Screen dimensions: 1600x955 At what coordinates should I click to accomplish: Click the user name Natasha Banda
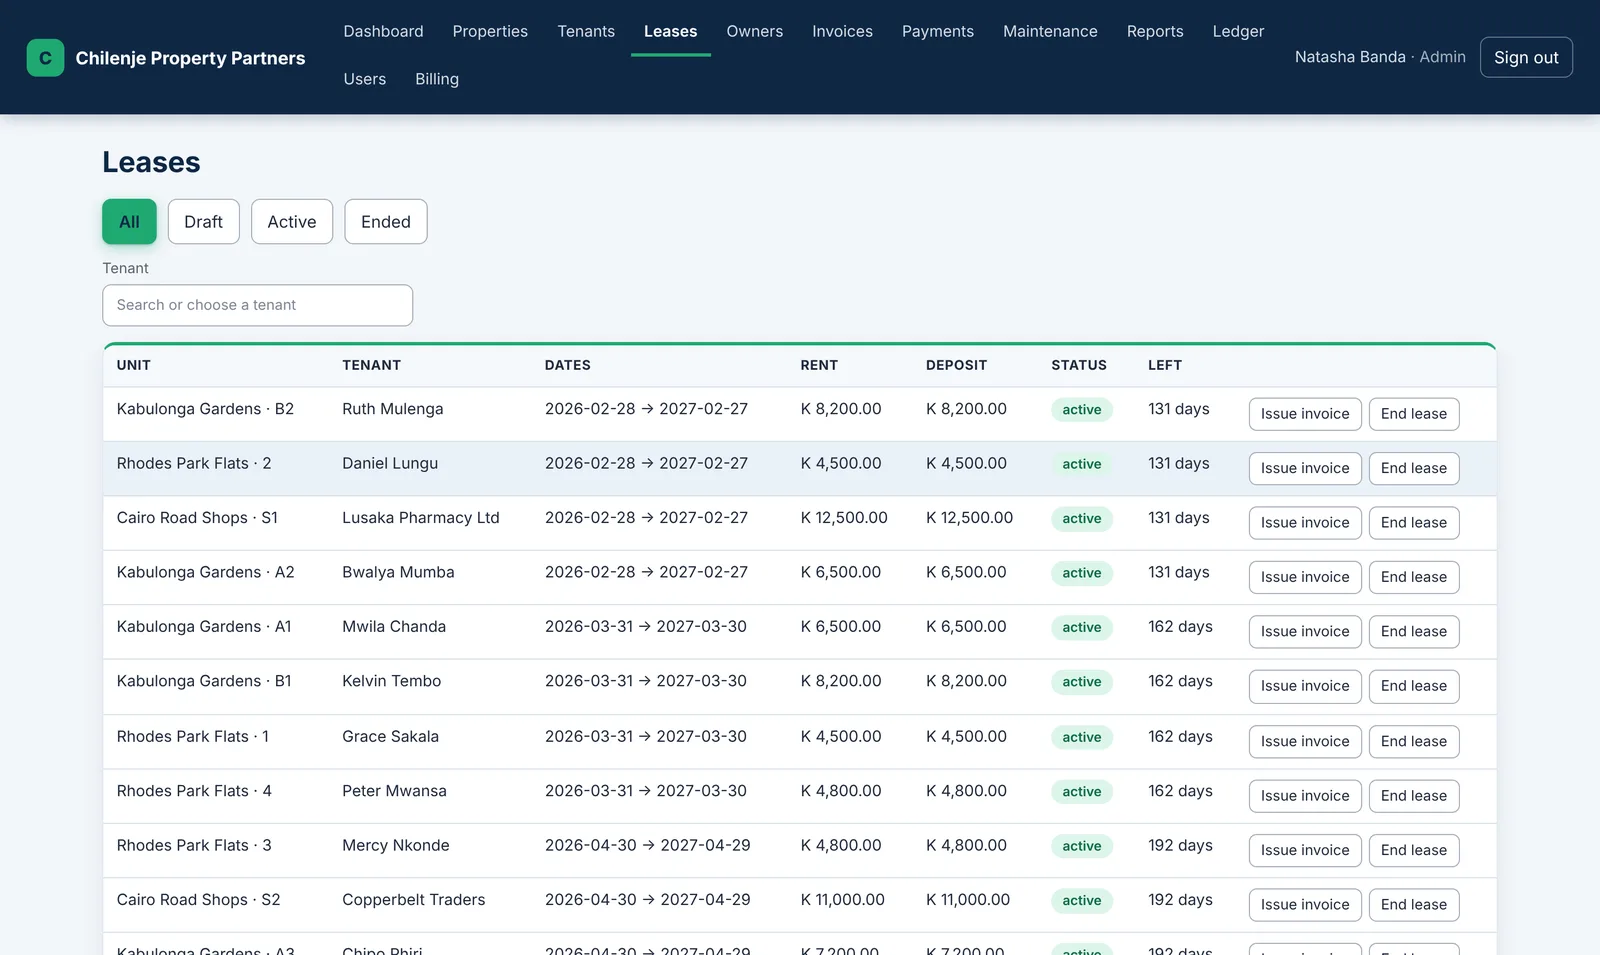point(1350,57)
